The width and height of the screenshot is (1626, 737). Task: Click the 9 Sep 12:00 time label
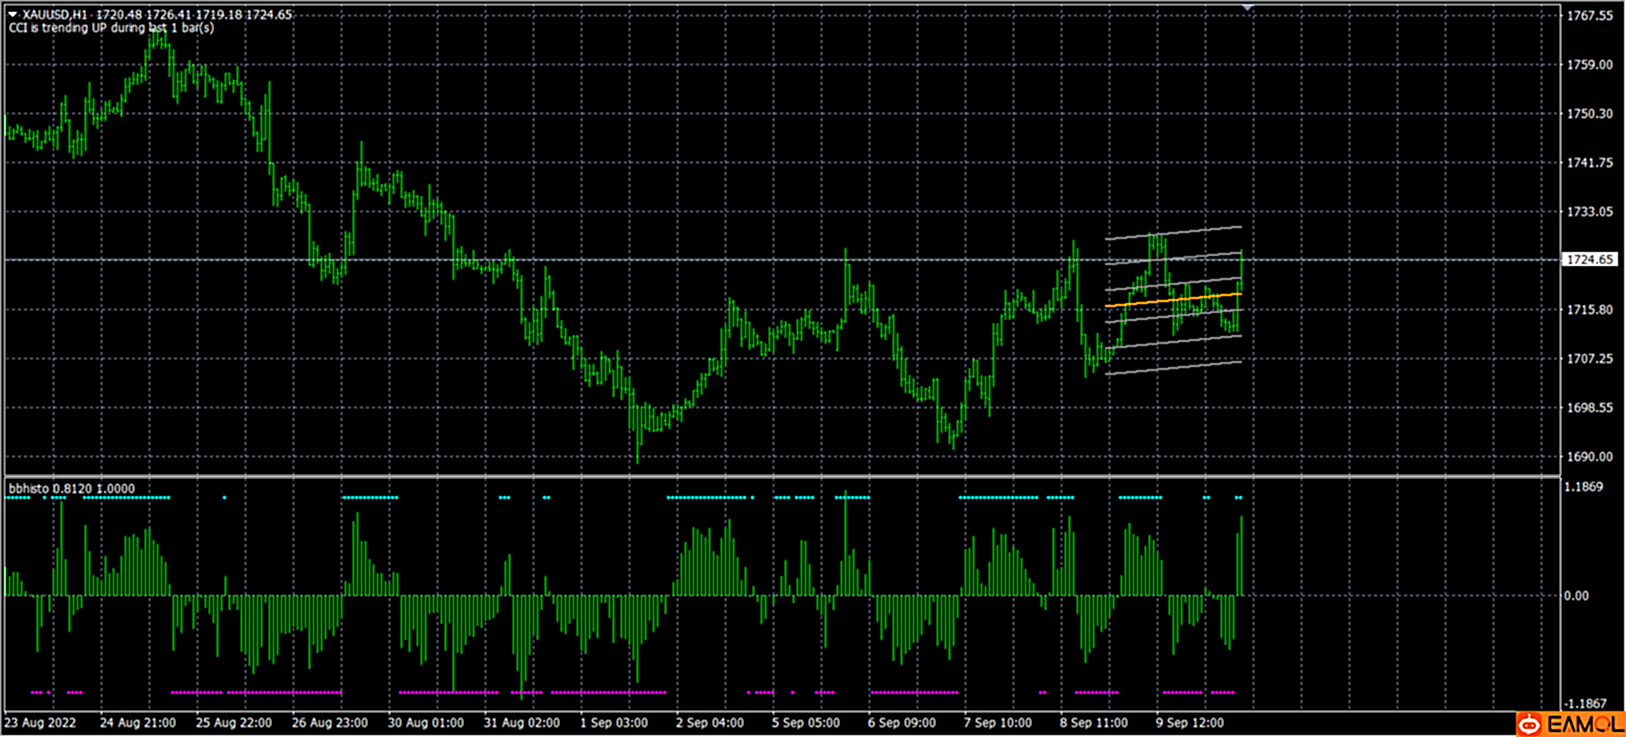click(x=1189, y=722)
